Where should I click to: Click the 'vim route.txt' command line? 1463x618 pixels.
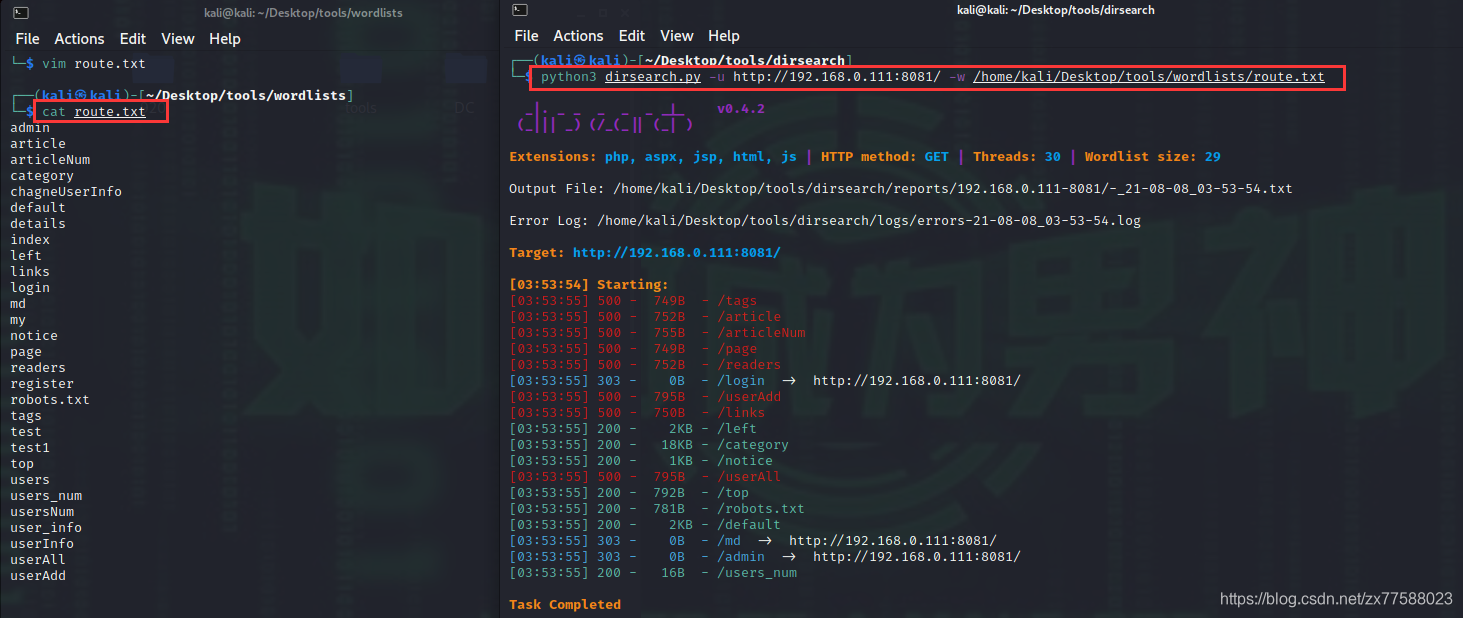[x=94, y=64]
